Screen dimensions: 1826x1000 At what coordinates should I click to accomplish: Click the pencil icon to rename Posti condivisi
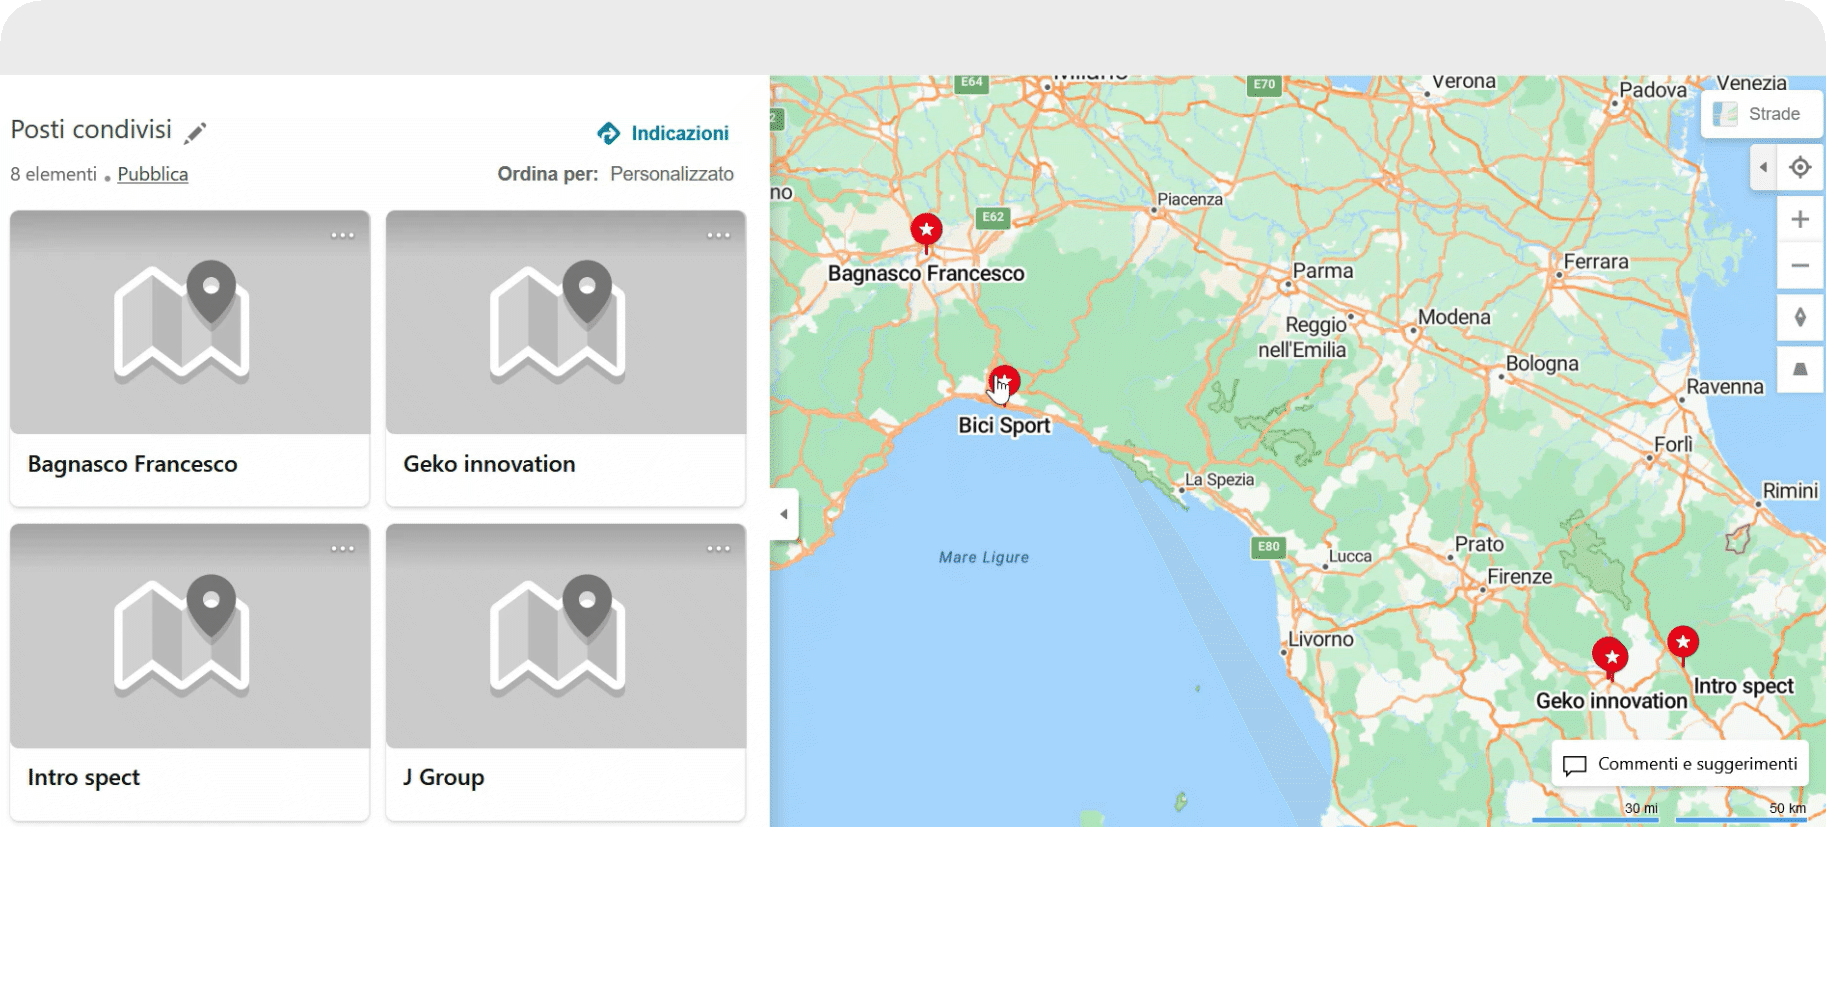pos(196,132)
